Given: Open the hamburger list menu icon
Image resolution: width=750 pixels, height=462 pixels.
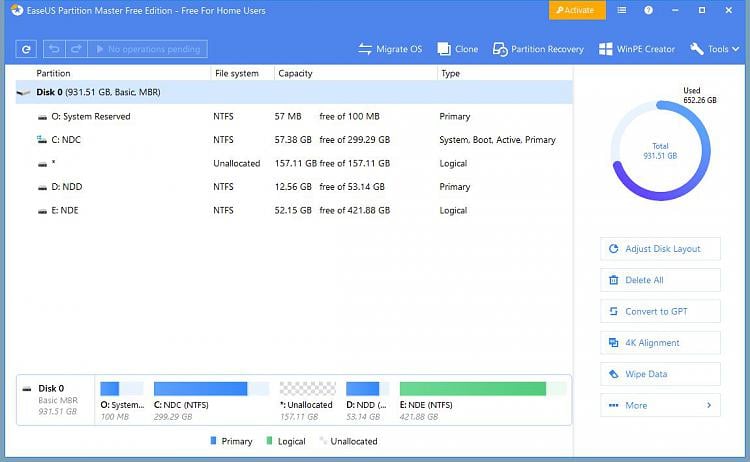Looking at the screenshot, I should pyautogui.click(x=622, y=10).
